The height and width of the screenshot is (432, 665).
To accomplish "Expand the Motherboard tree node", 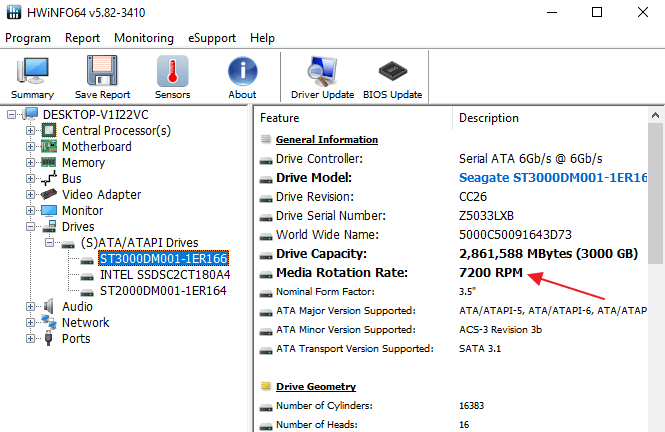I will point(30,147).
